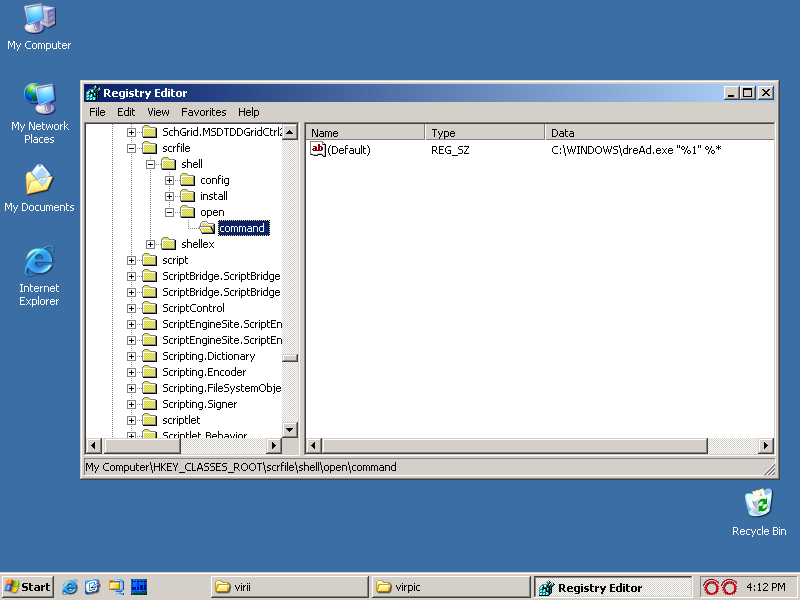
Task: Click the Start button
Action: click(x=28, y=587)
